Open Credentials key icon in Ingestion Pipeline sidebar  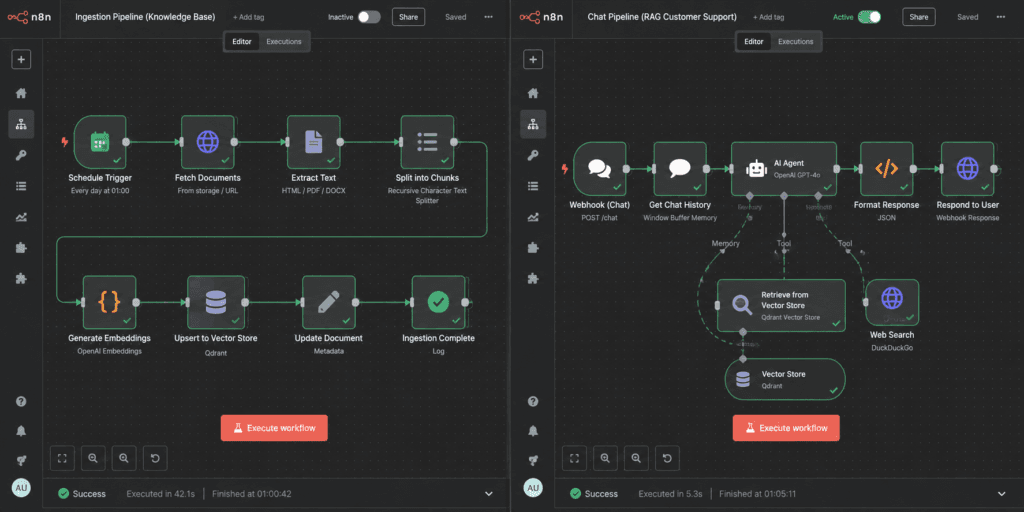click(21, 155)
